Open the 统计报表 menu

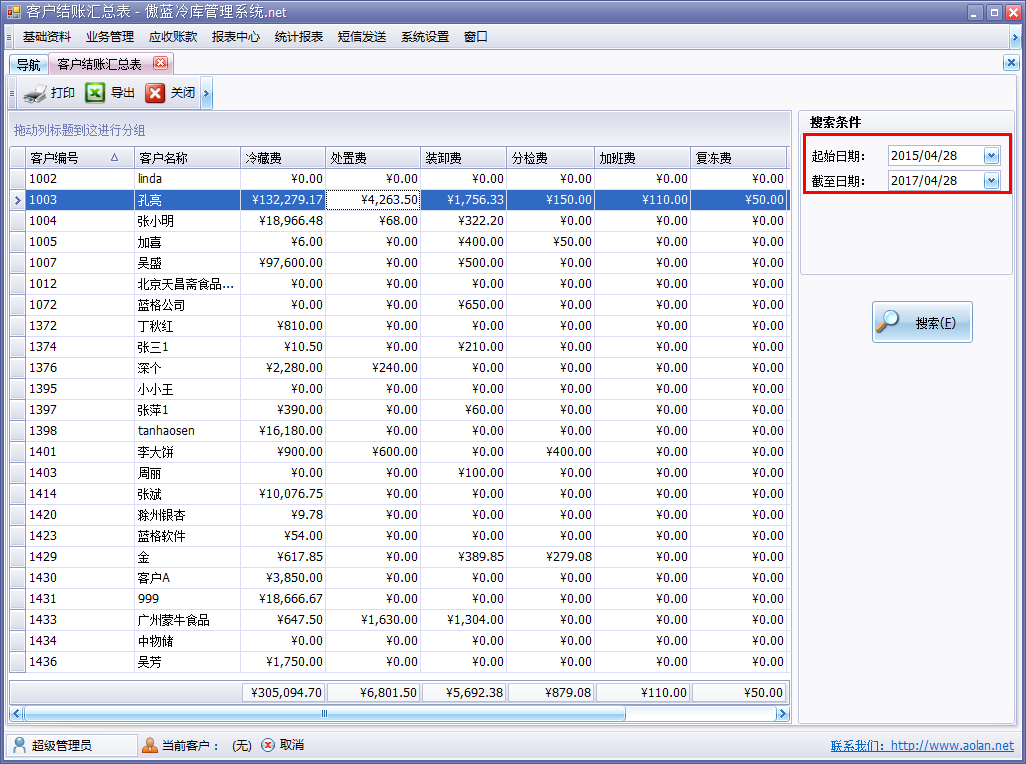(298, 37)
